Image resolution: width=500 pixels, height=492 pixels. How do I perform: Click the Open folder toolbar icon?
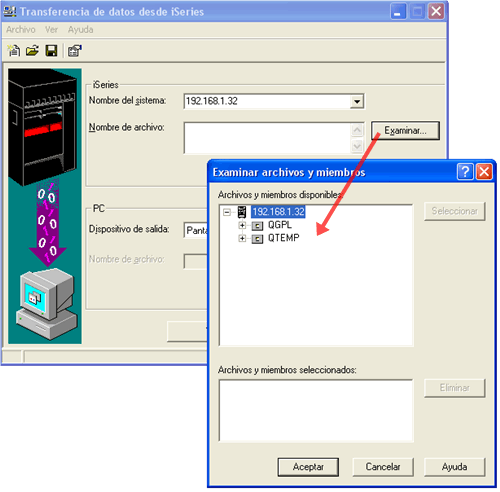pos(32,51)
